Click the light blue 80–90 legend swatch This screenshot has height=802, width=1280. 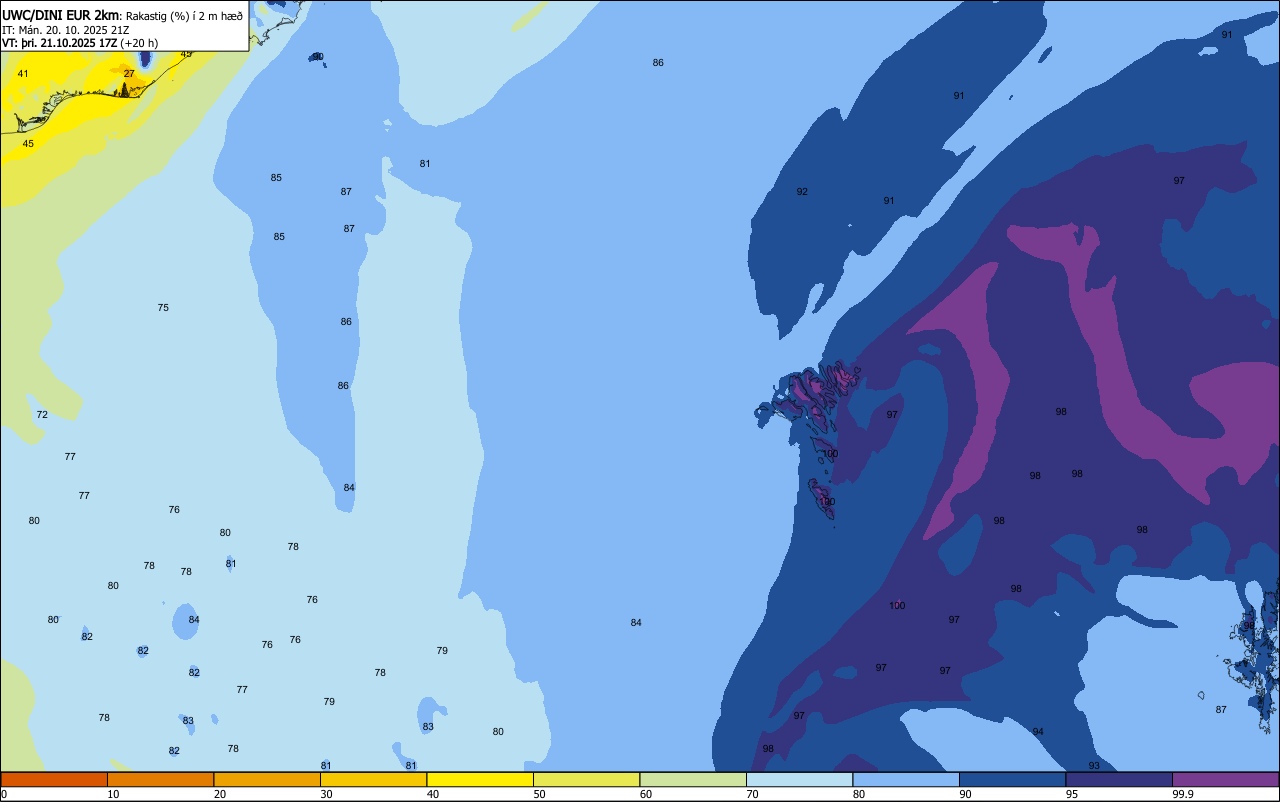pyautogui.click(x=906, y=779)
